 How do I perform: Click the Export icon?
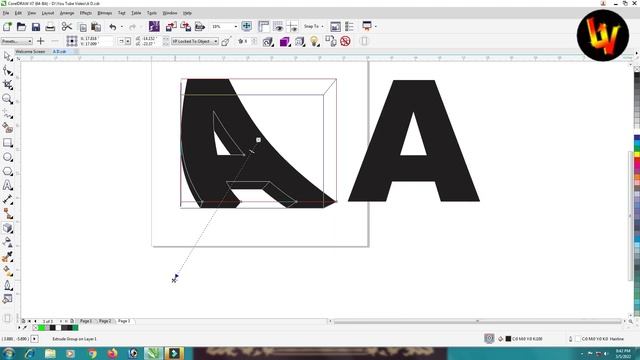(x=186, y=27)
